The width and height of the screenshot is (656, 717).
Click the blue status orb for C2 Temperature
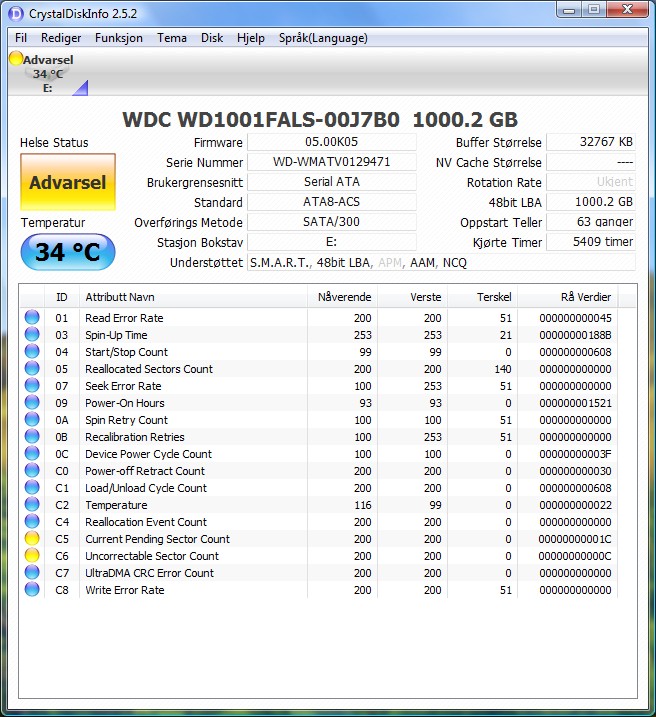(32, 504)
